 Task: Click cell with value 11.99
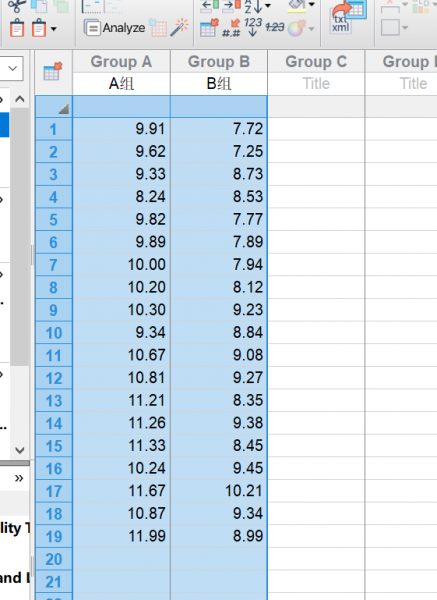point(121,536)
